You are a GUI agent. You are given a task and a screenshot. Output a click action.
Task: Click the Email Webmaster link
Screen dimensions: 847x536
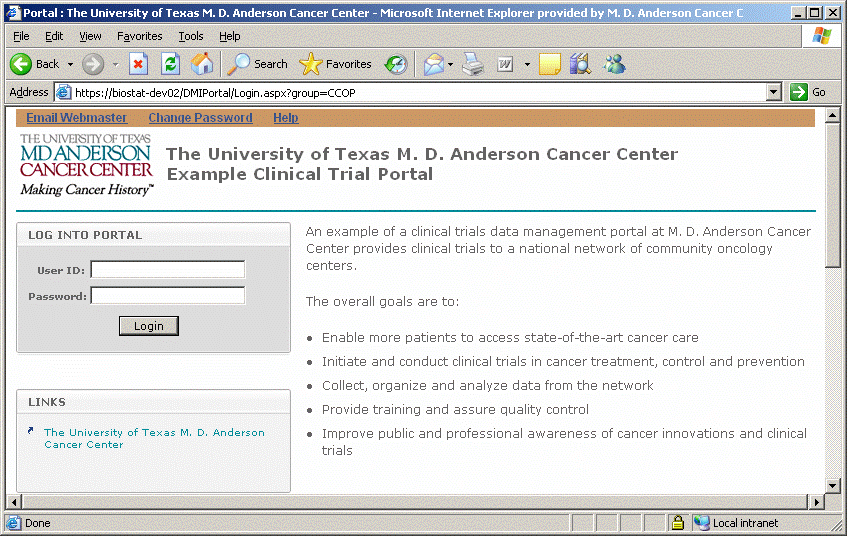(76, 117)
